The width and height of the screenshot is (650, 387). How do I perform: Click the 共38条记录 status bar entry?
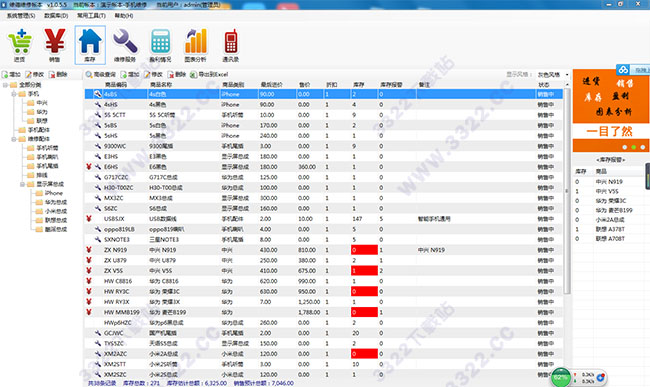click(x=102, y=383)
